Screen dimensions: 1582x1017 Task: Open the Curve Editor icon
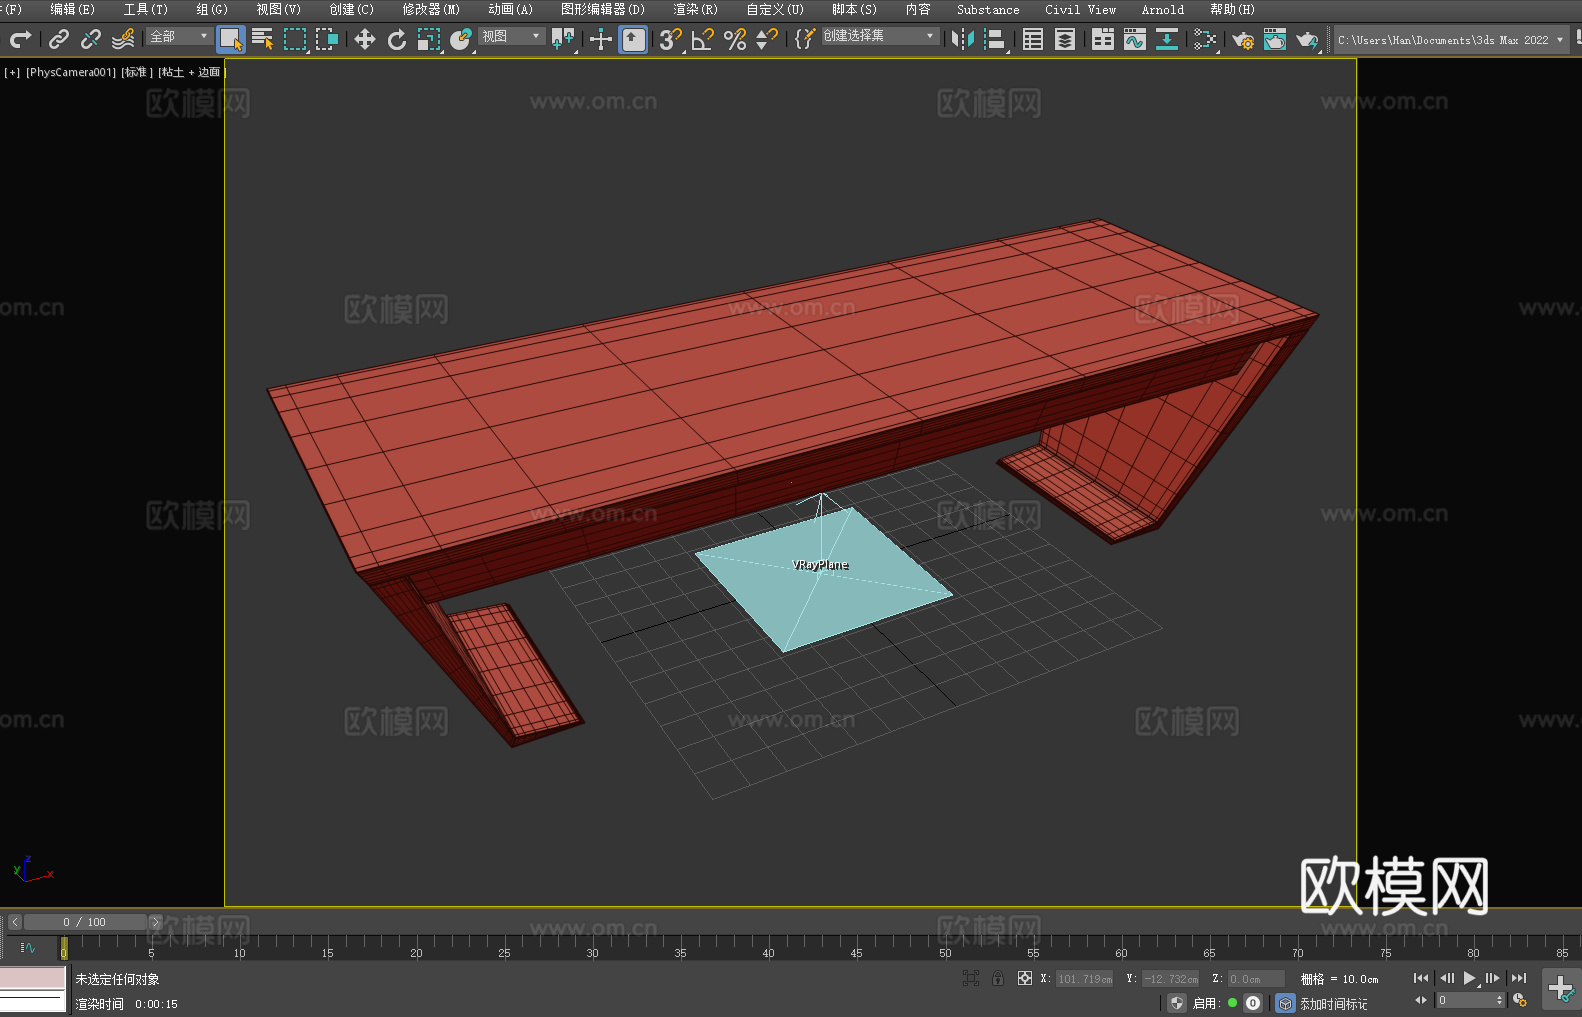1134,40
